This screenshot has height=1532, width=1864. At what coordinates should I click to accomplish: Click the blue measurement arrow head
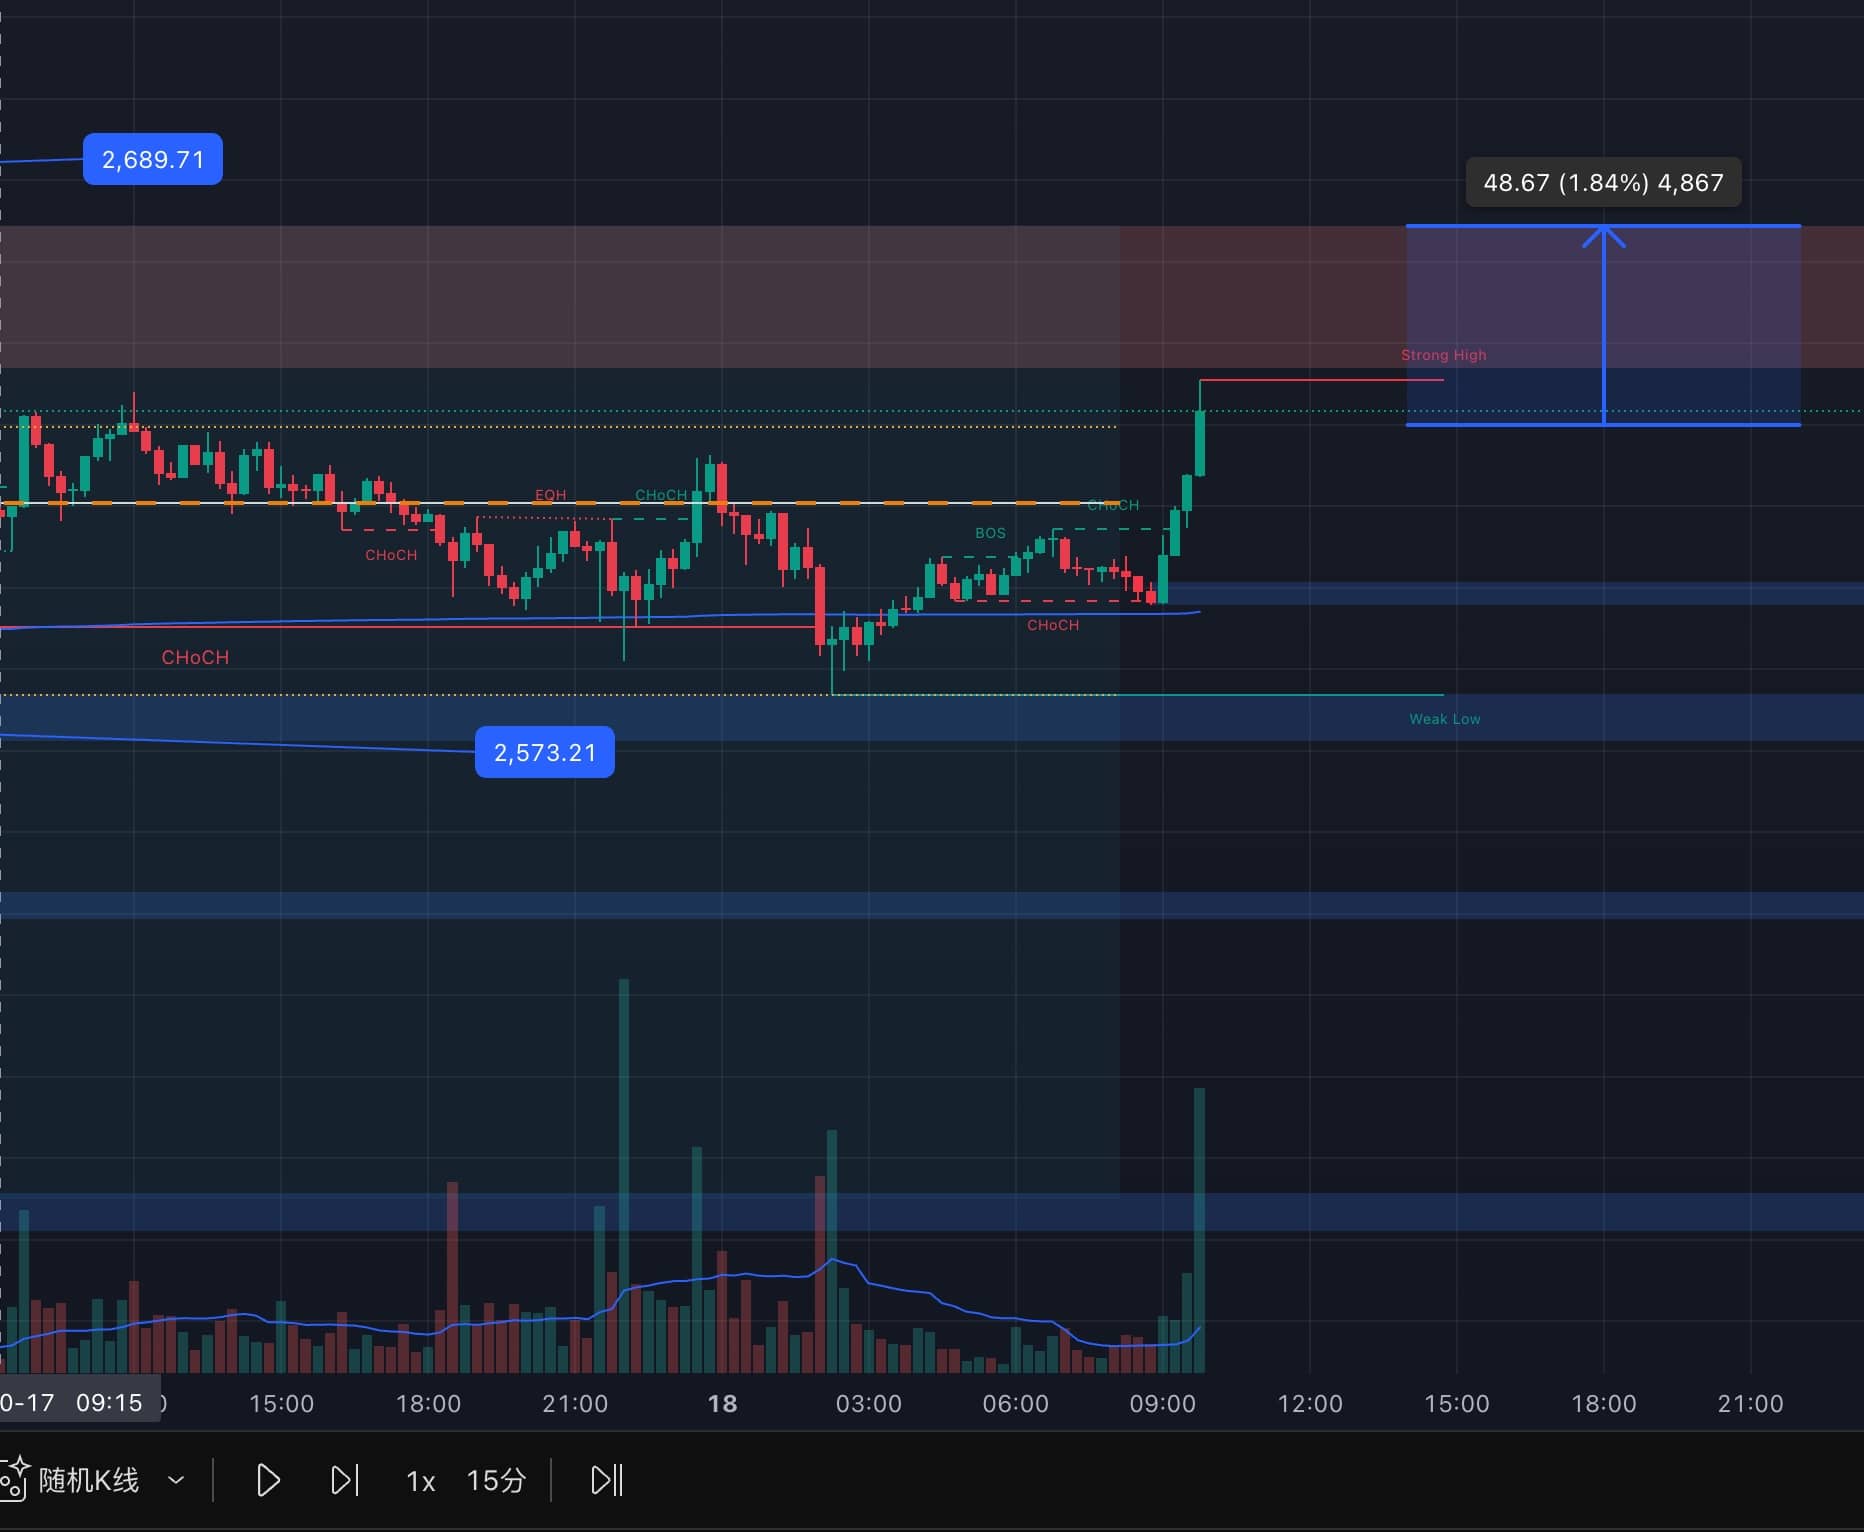1603,236
